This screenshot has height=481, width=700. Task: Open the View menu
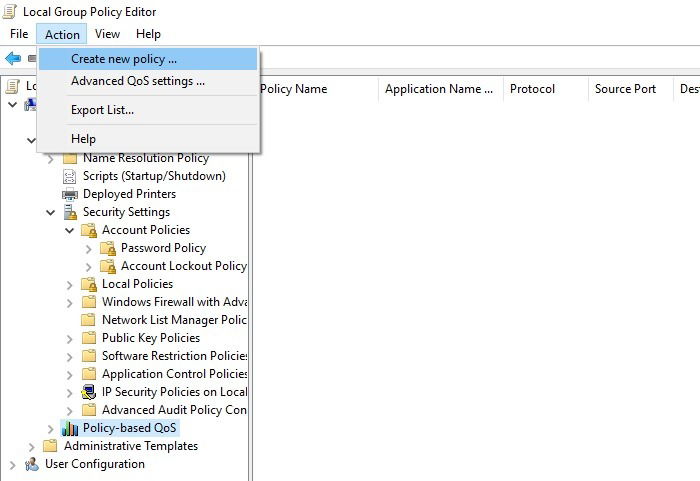[x=107, y=34]
